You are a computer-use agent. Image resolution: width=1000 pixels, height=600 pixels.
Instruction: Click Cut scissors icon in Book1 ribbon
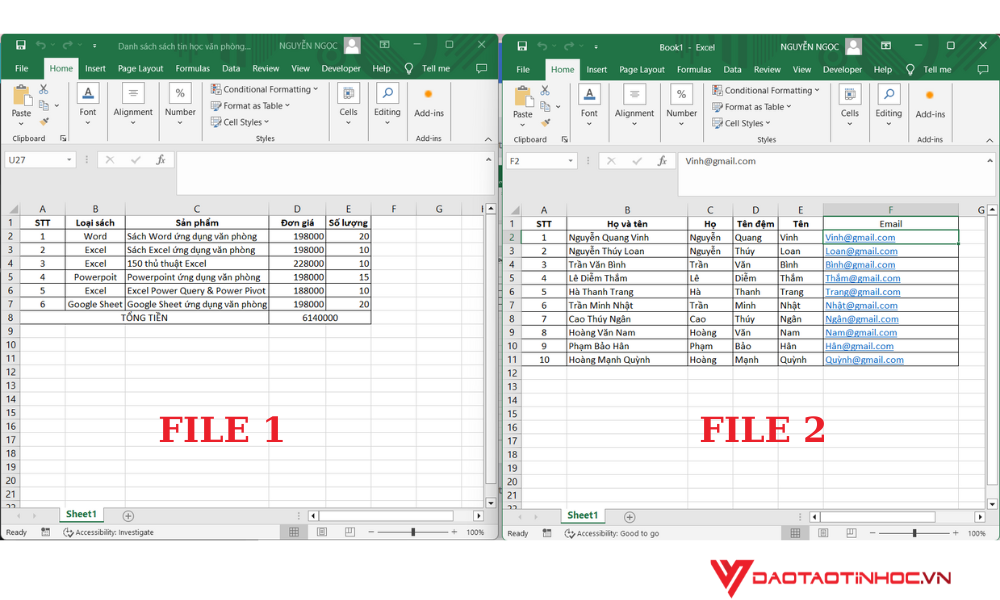(x=545, y=91)
